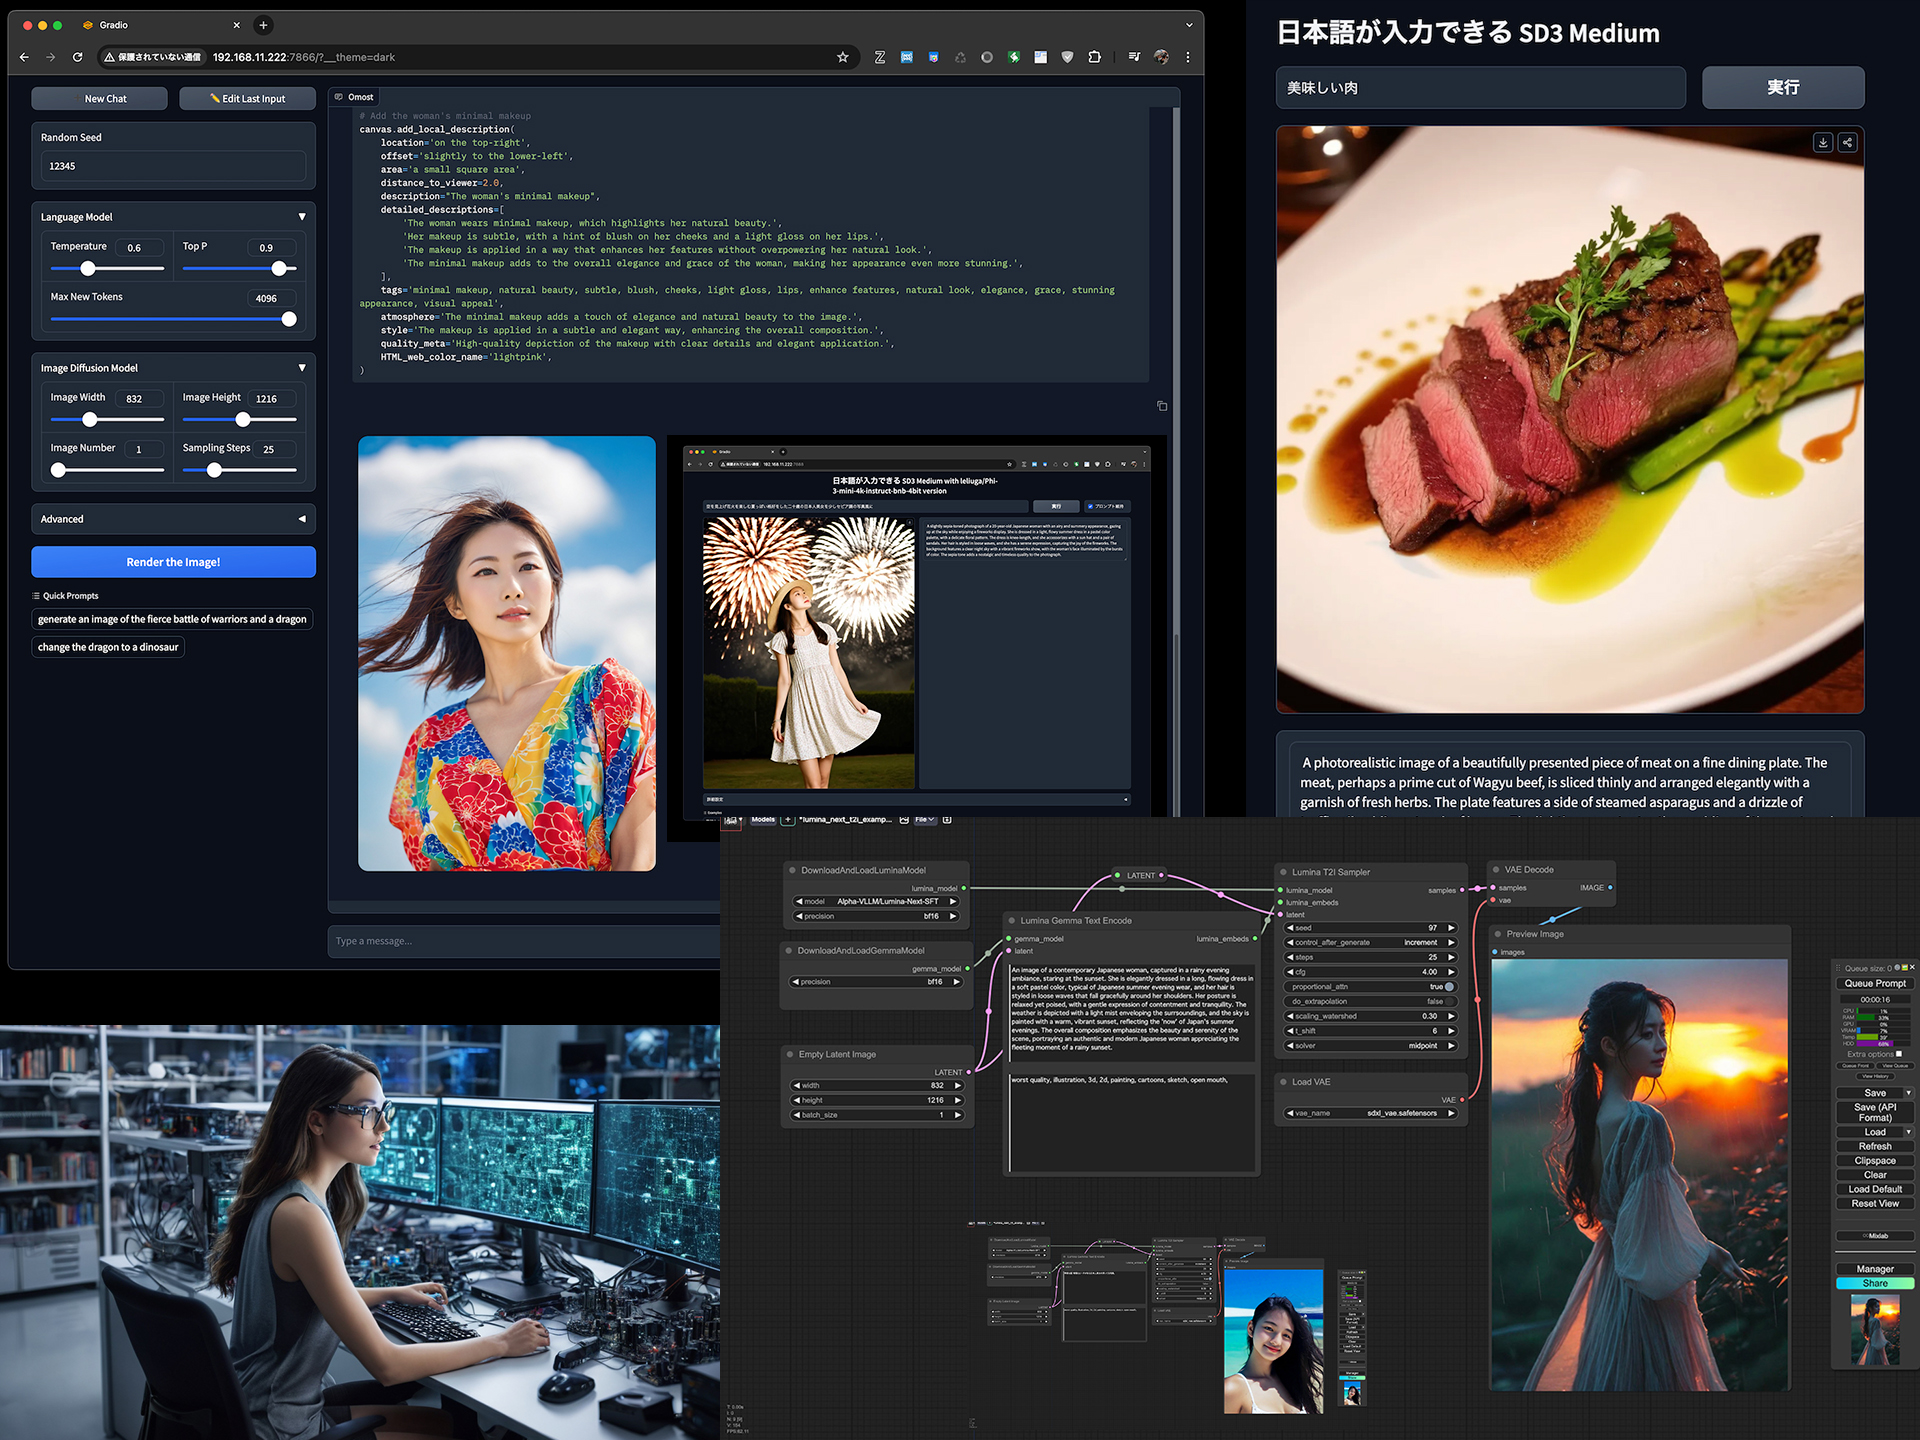
Task: Open a new browser tab with plus
Action: tap(263, 25)
